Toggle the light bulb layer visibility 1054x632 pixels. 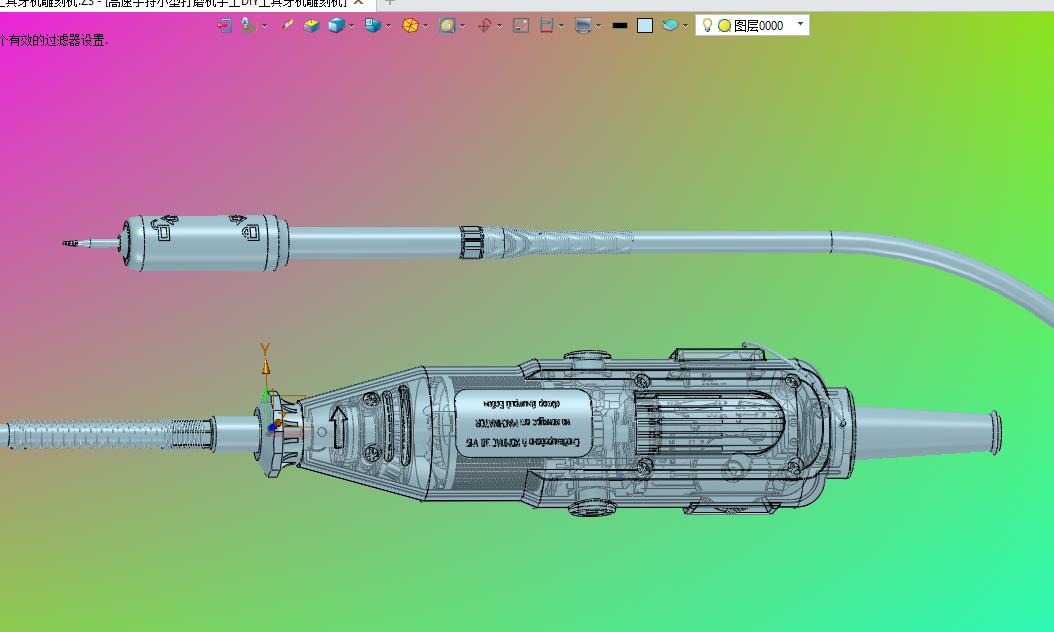707,26
